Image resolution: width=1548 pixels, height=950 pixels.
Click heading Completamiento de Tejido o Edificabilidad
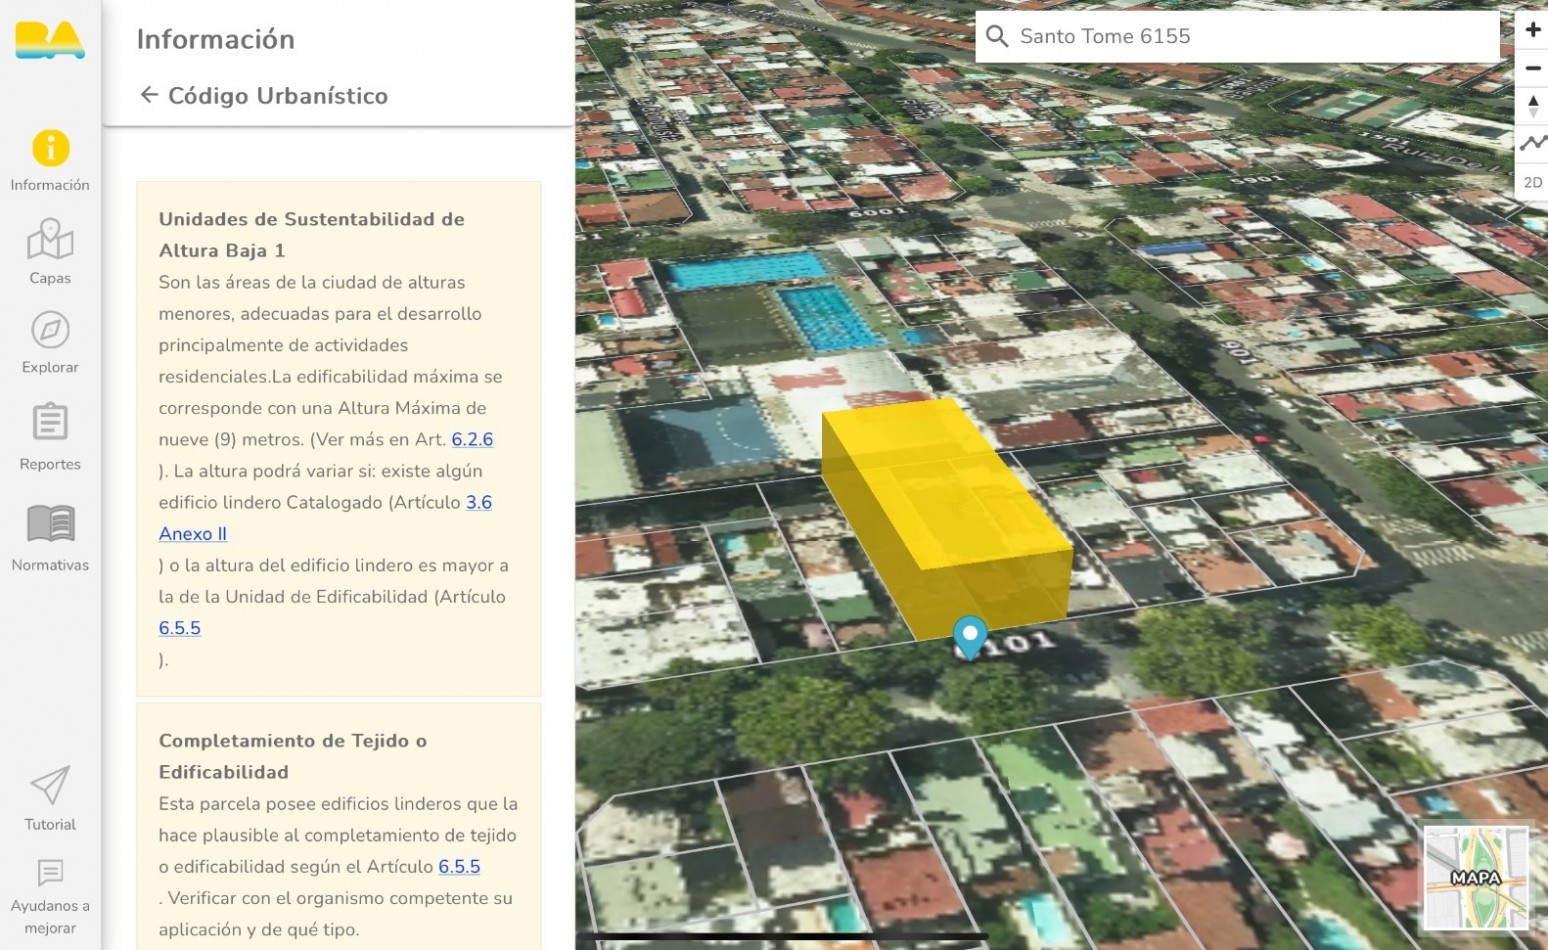point(293,756)
